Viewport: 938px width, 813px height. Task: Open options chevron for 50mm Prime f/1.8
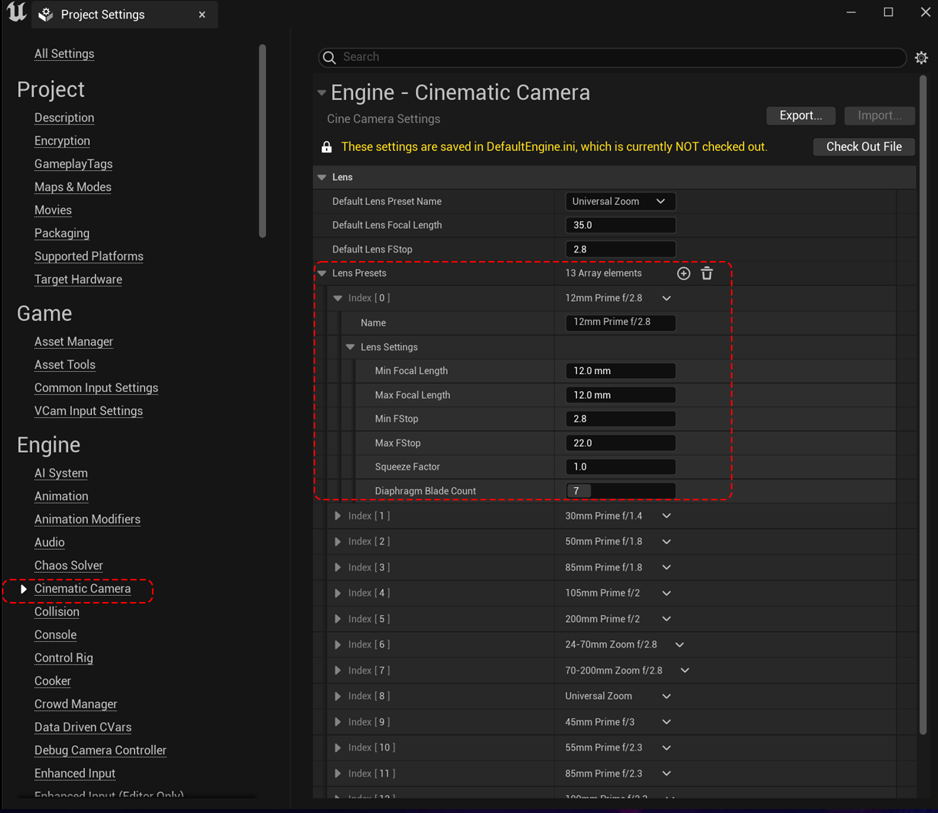[x=666, y=541]
